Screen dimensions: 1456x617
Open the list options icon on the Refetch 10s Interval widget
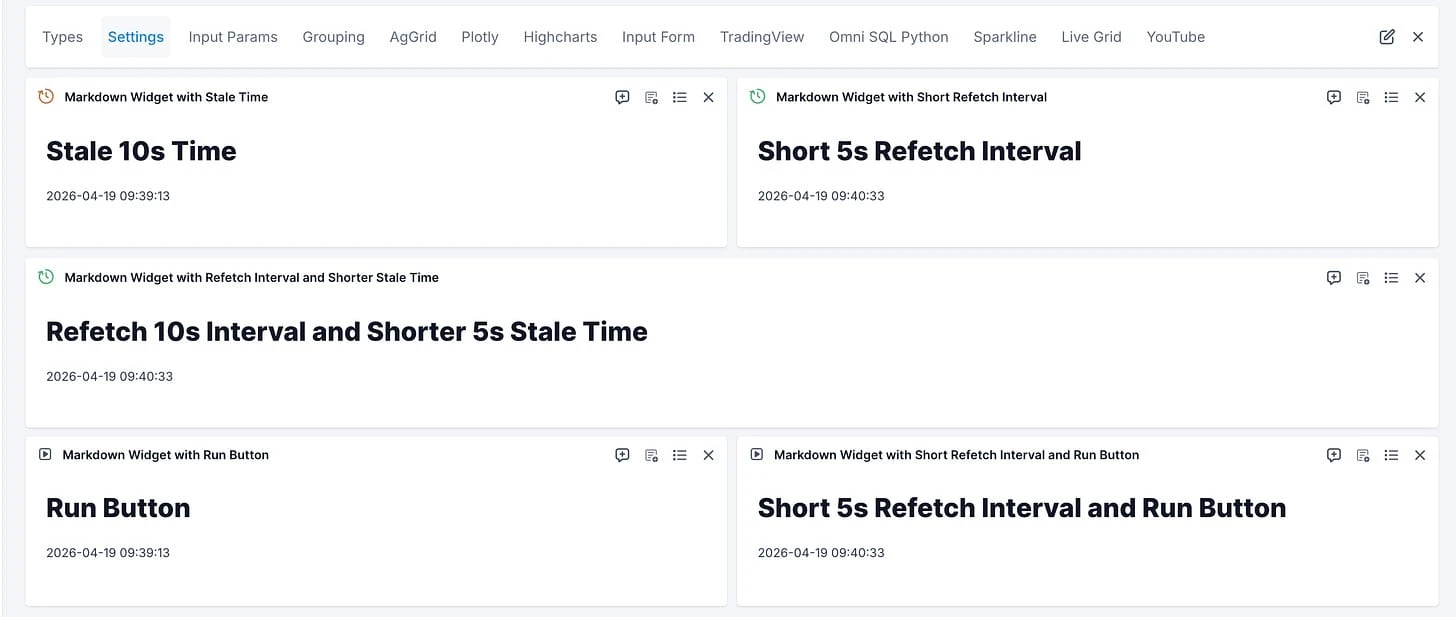pyautogui.click(x=1391, y=277)
